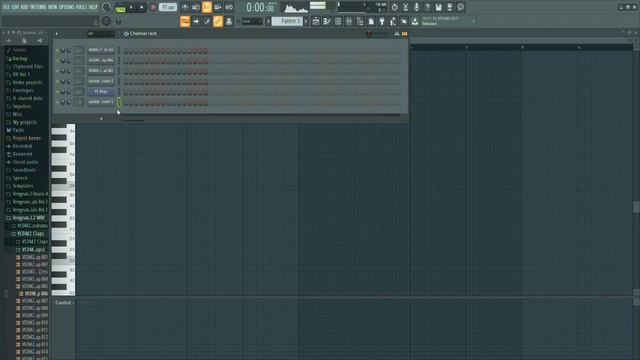Expand the Demo projects folder
Screen dimensions: 640x360
coord(27,82)
